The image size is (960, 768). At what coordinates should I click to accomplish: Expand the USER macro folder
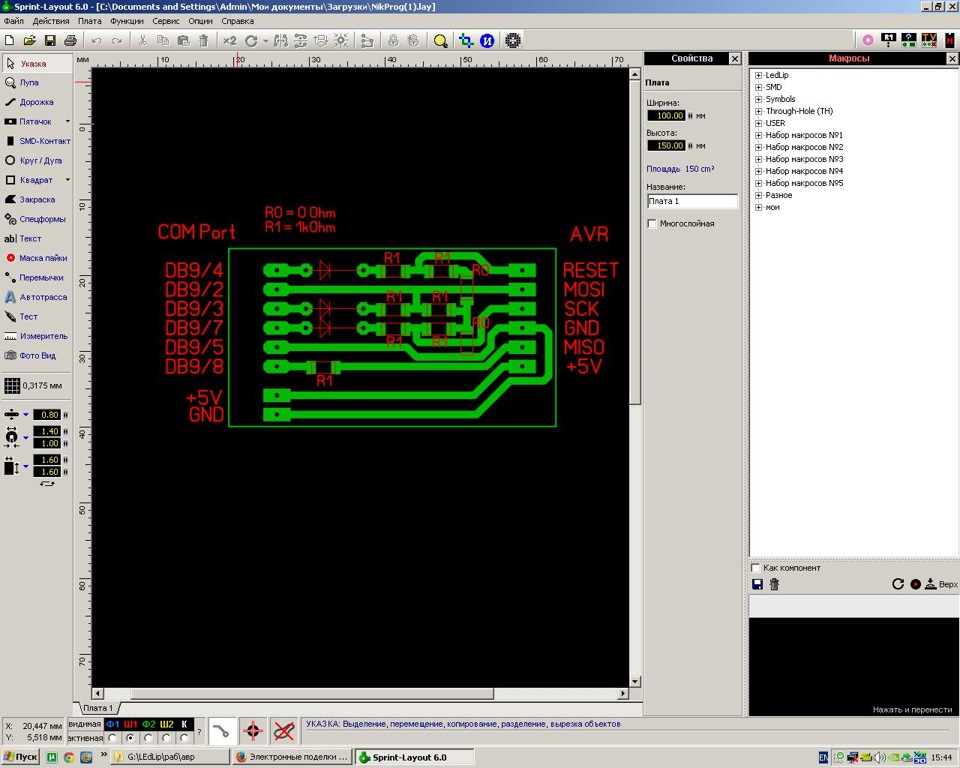click(x=759, y=123)
